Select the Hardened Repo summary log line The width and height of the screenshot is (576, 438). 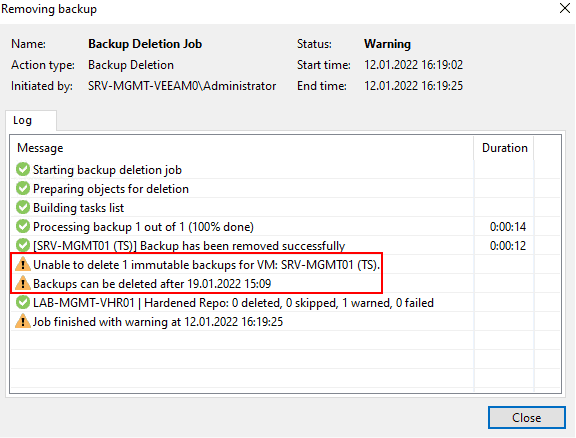pos(233,302)
